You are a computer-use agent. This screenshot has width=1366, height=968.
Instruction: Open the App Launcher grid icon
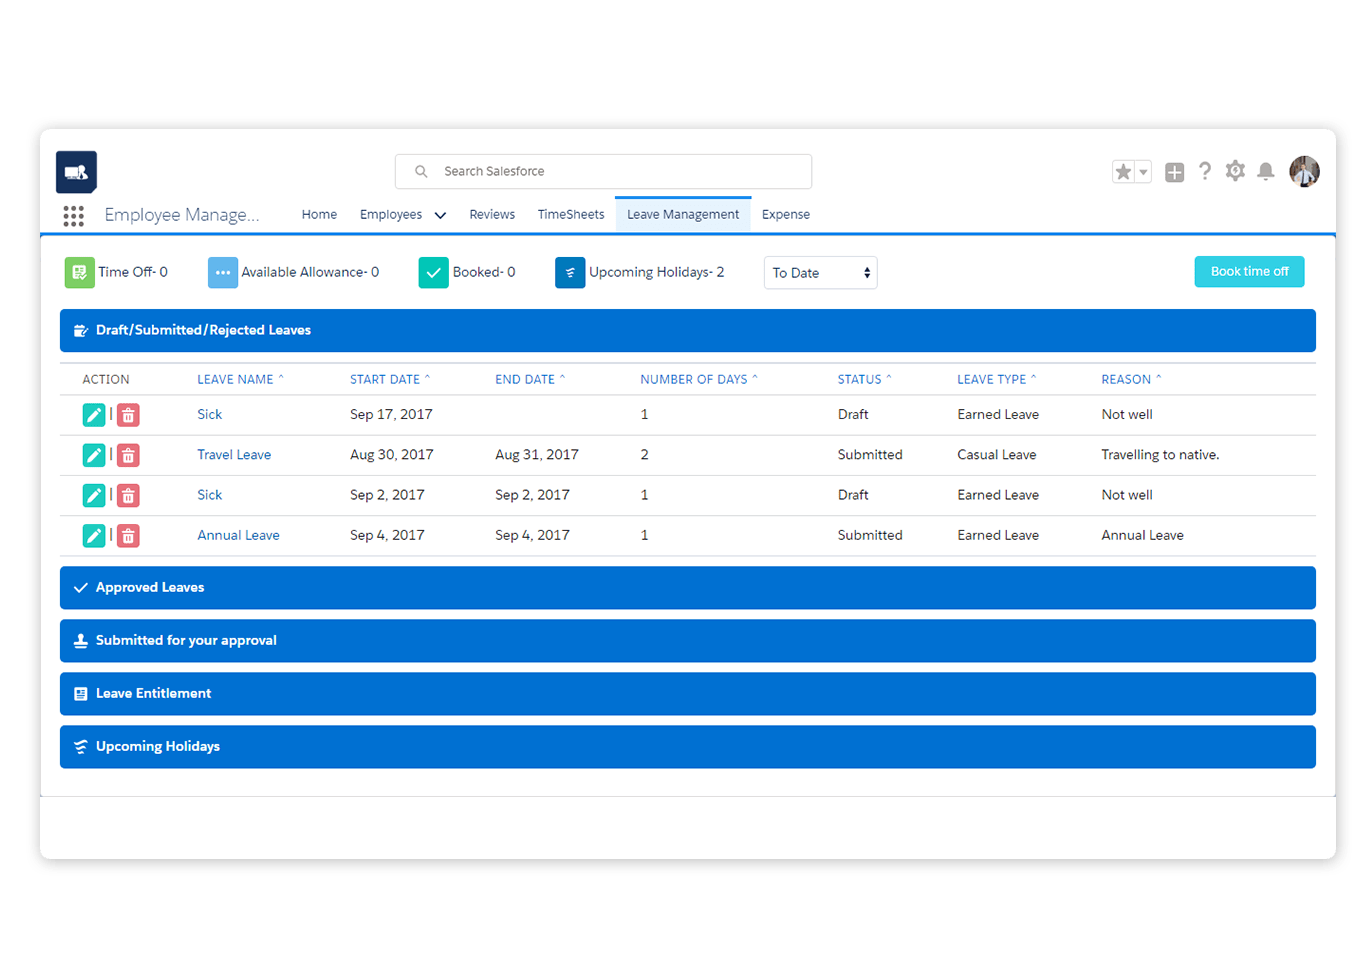(x=73, y=215)
